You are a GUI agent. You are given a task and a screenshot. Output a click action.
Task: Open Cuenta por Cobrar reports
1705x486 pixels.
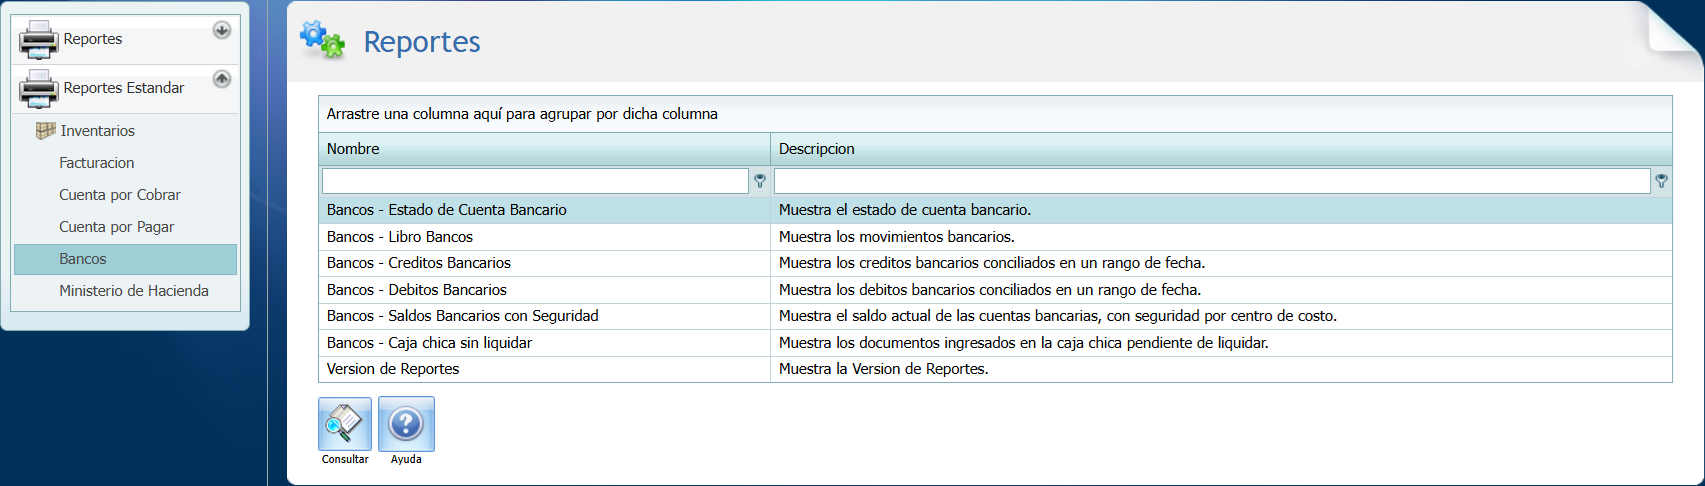coord(120,195)
